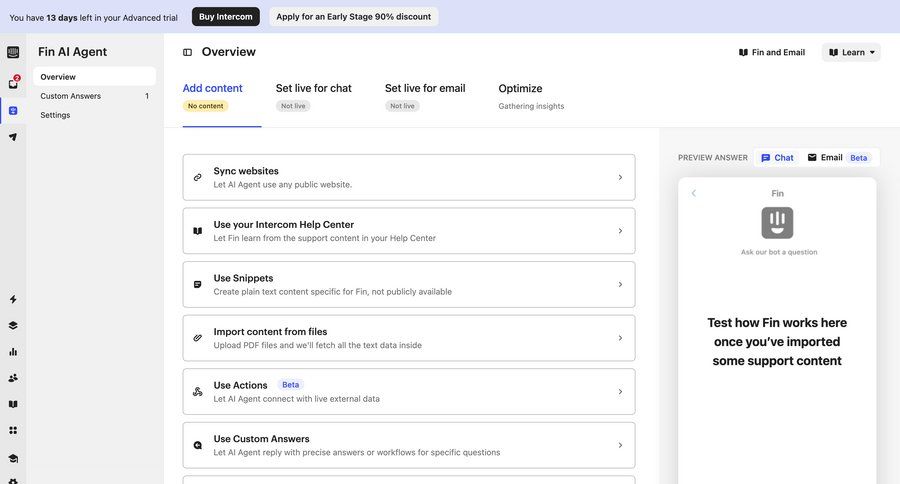900x484 pixels.
Task: Click the Use Snippets title
Action: pyautogui.click(x=243, y=278)
